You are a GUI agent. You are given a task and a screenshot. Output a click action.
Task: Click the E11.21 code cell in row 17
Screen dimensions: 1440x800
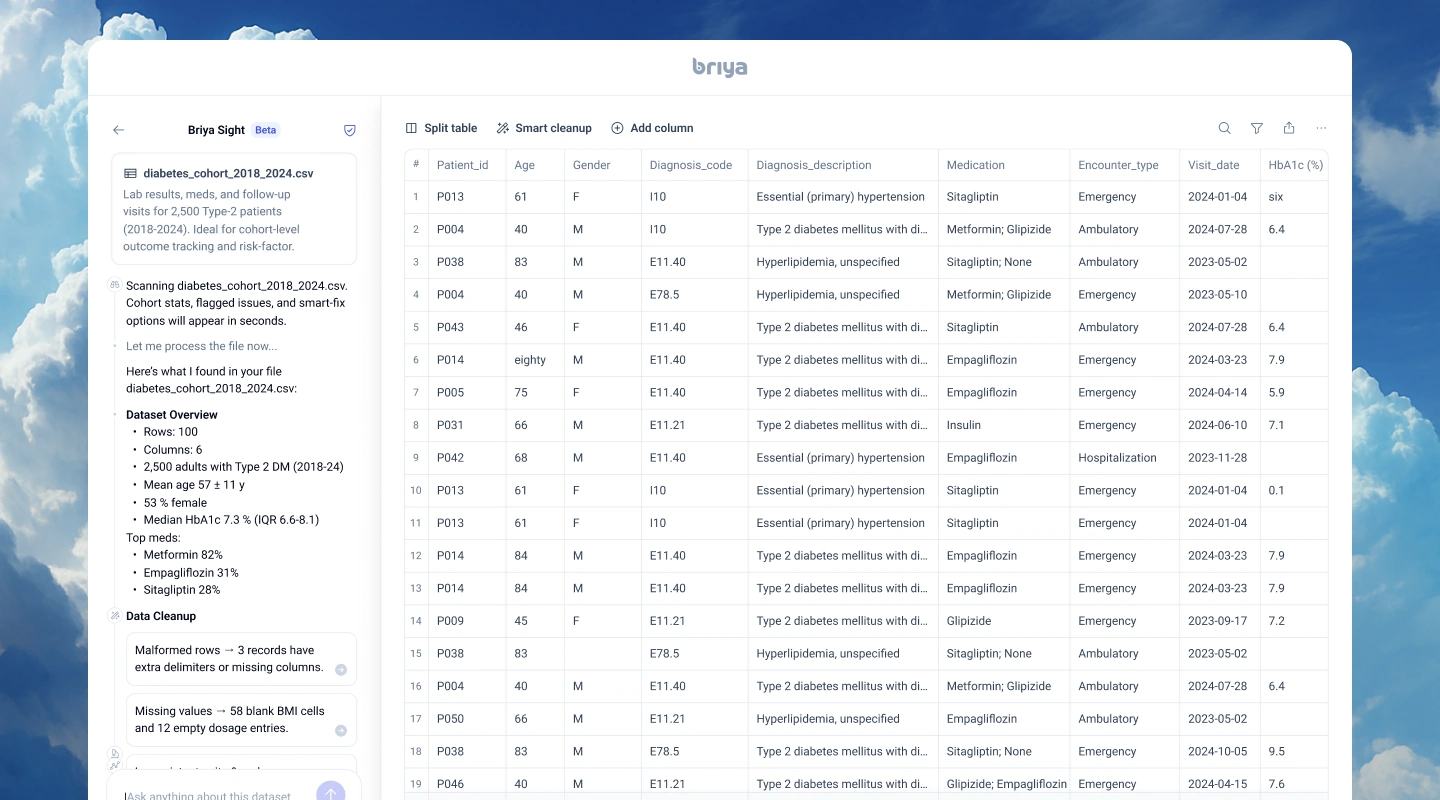695,719
